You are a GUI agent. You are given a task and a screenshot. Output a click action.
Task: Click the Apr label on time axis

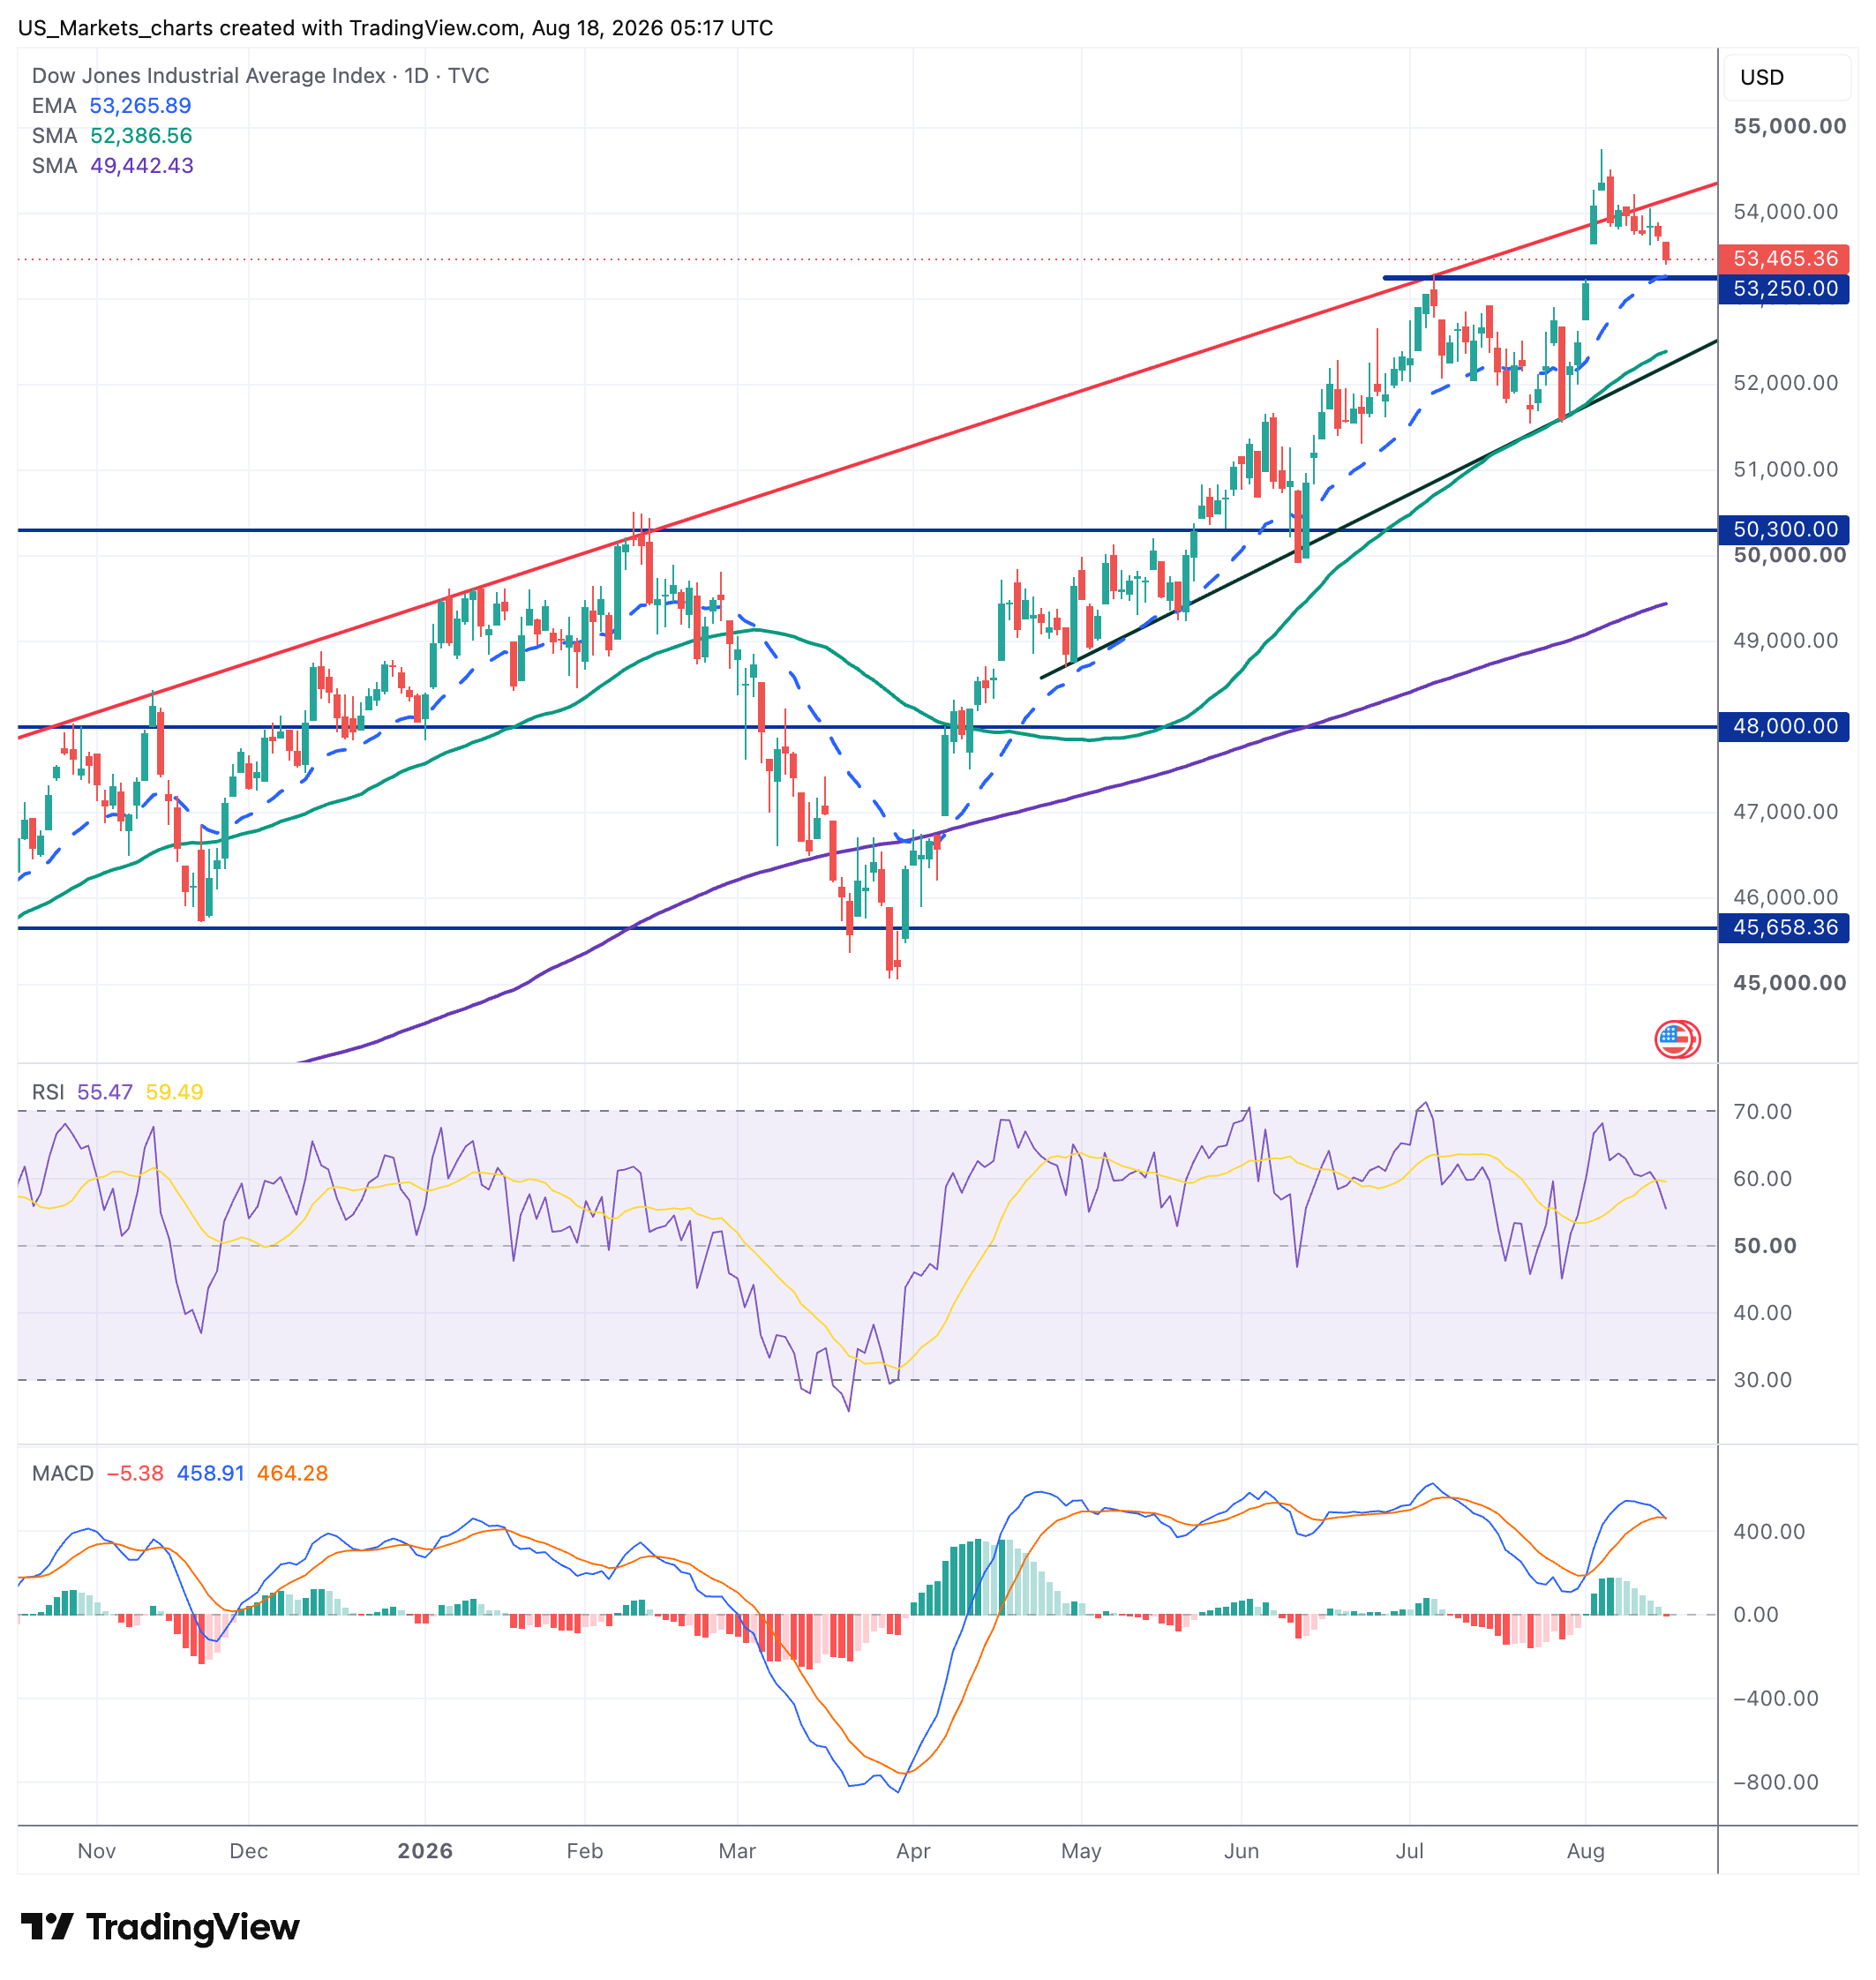click(913, 1851)
